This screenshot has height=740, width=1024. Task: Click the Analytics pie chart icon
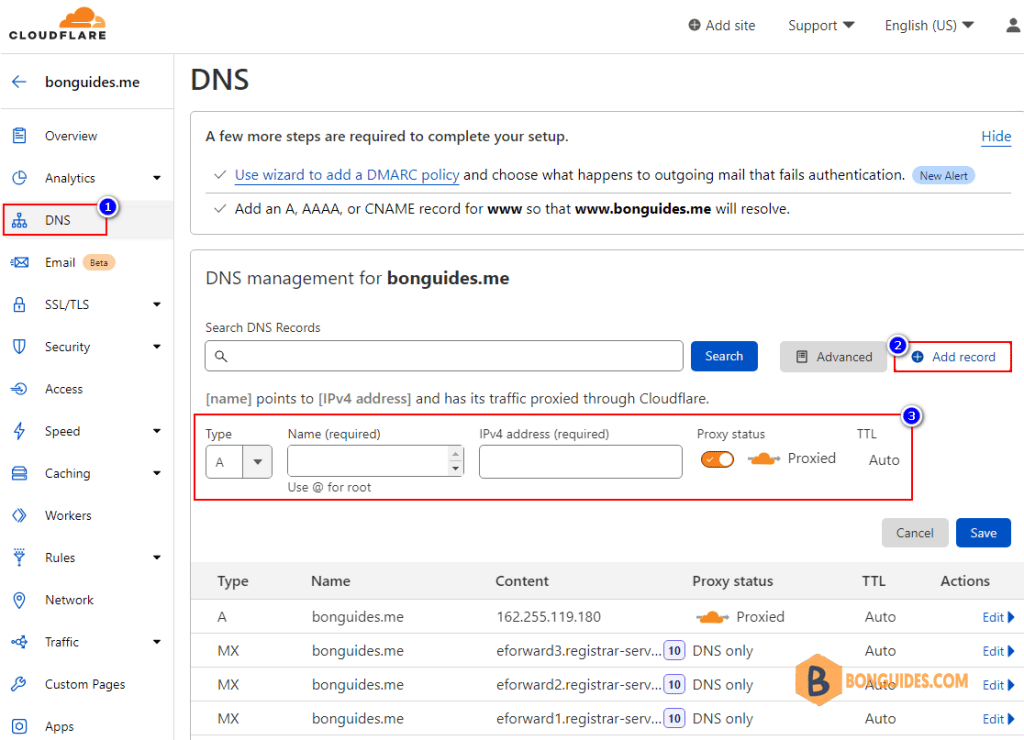pyautogui.click(x=20, y=178)
